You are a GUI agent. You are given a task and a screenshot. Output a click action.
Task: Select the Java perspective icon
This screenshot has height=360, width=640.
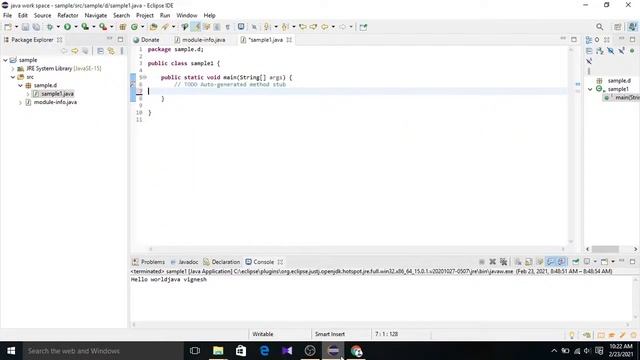click(x=633, y=27)
